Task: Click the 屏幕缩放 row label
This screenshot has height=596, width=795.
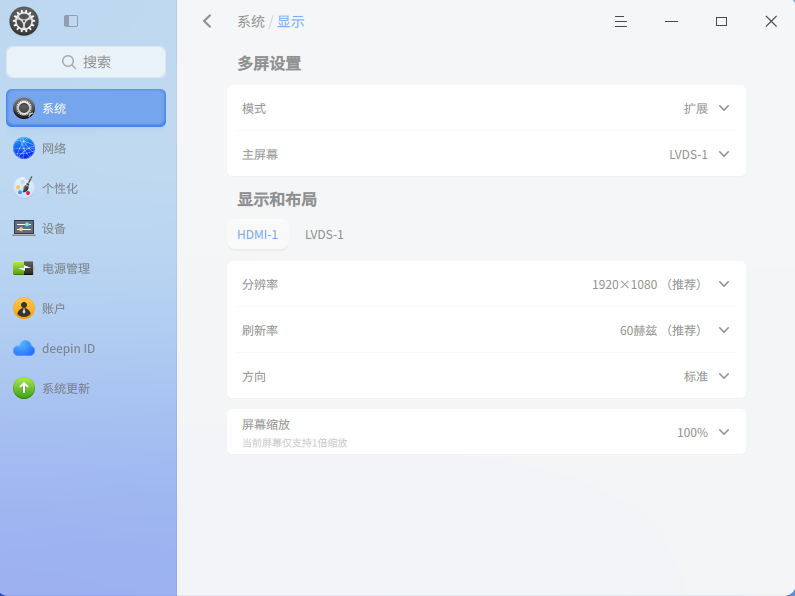Action: (266, 424)
